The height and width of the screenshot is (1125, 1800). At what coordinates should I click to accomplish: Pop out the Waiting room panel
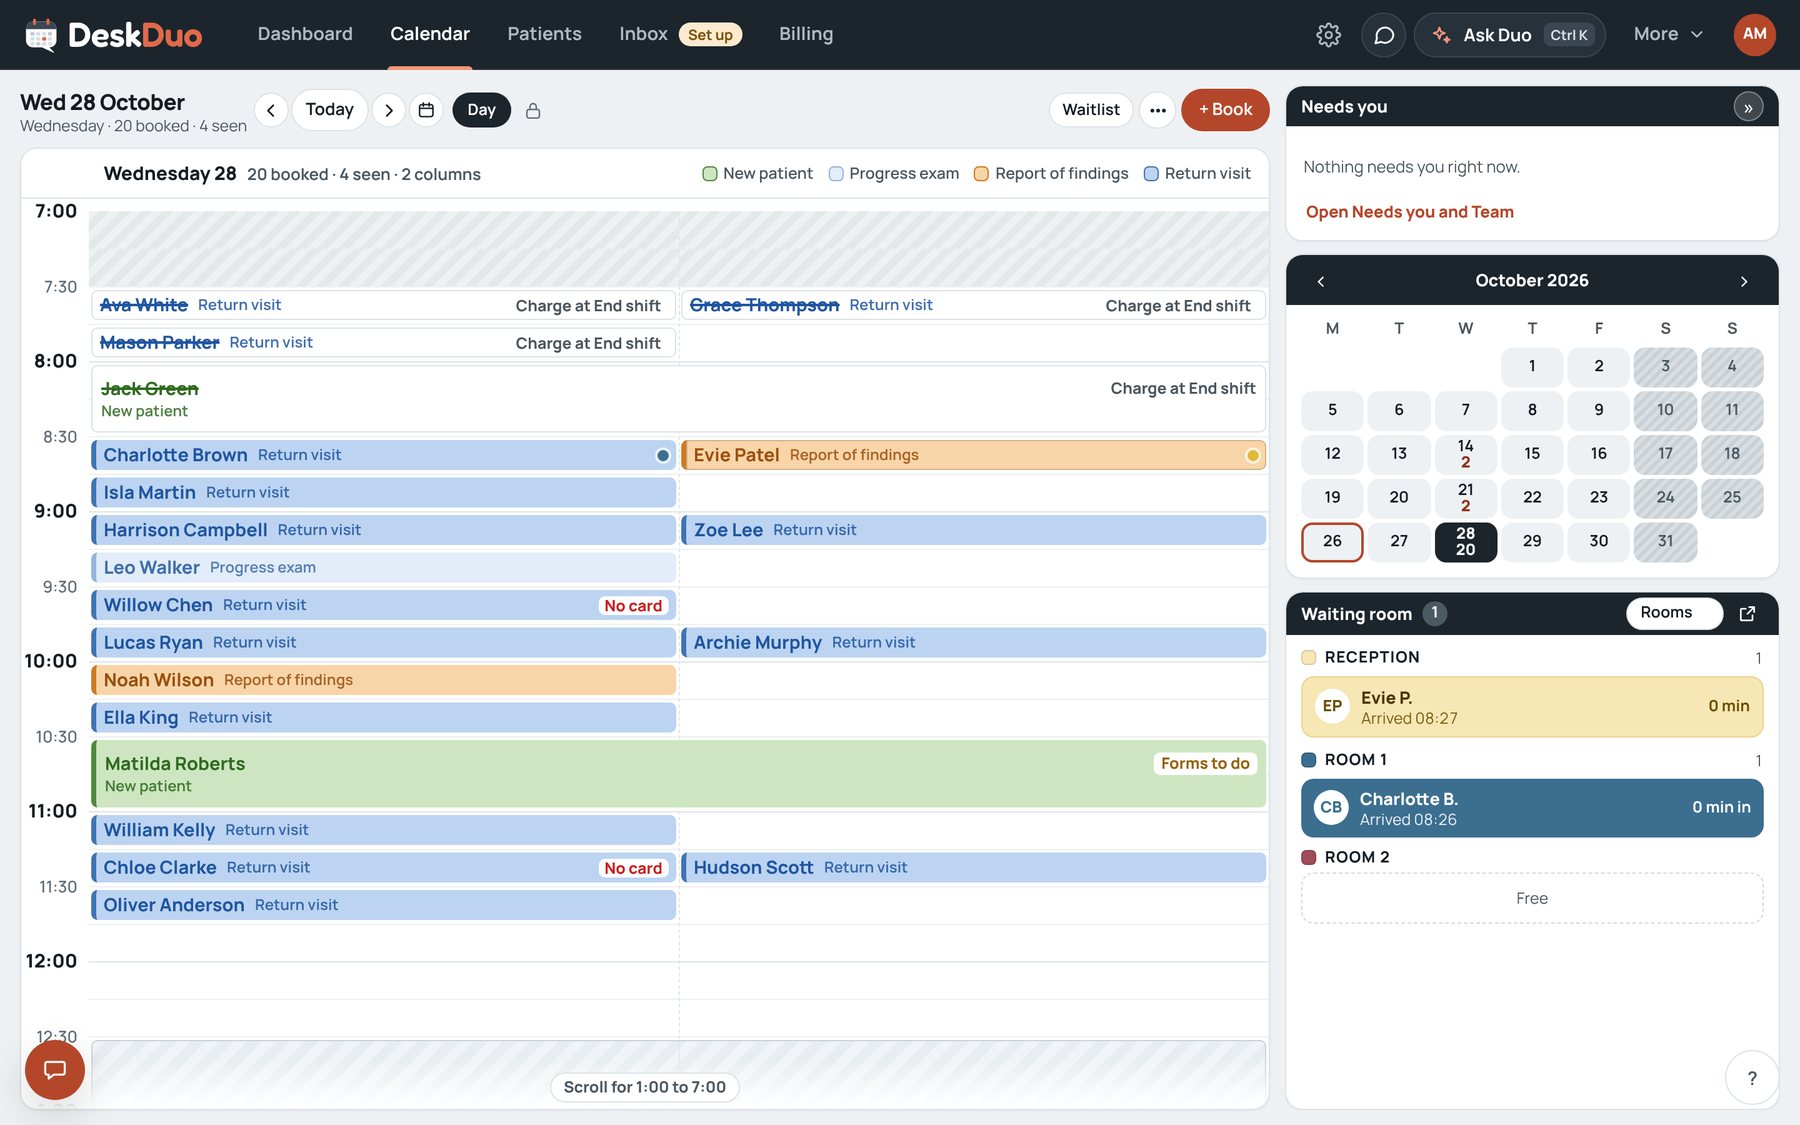point(1747,613)
